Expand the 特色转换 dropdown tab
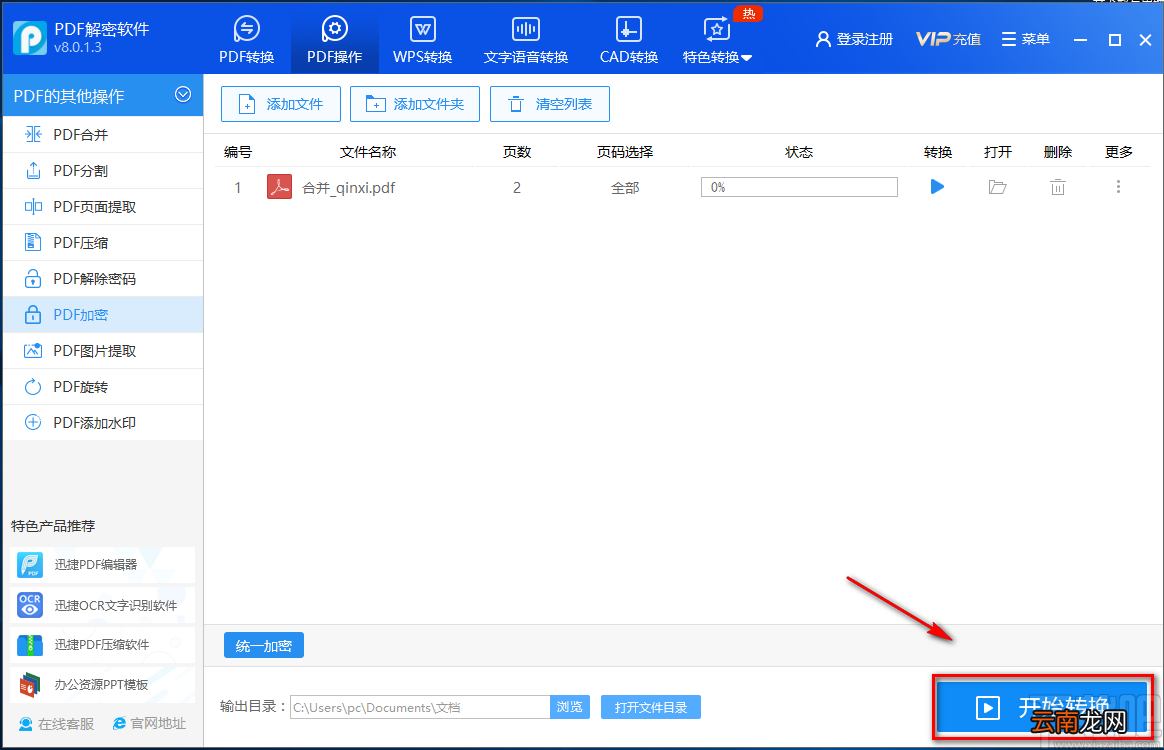Screen dimensions: 1164x750 pos(717,39)
